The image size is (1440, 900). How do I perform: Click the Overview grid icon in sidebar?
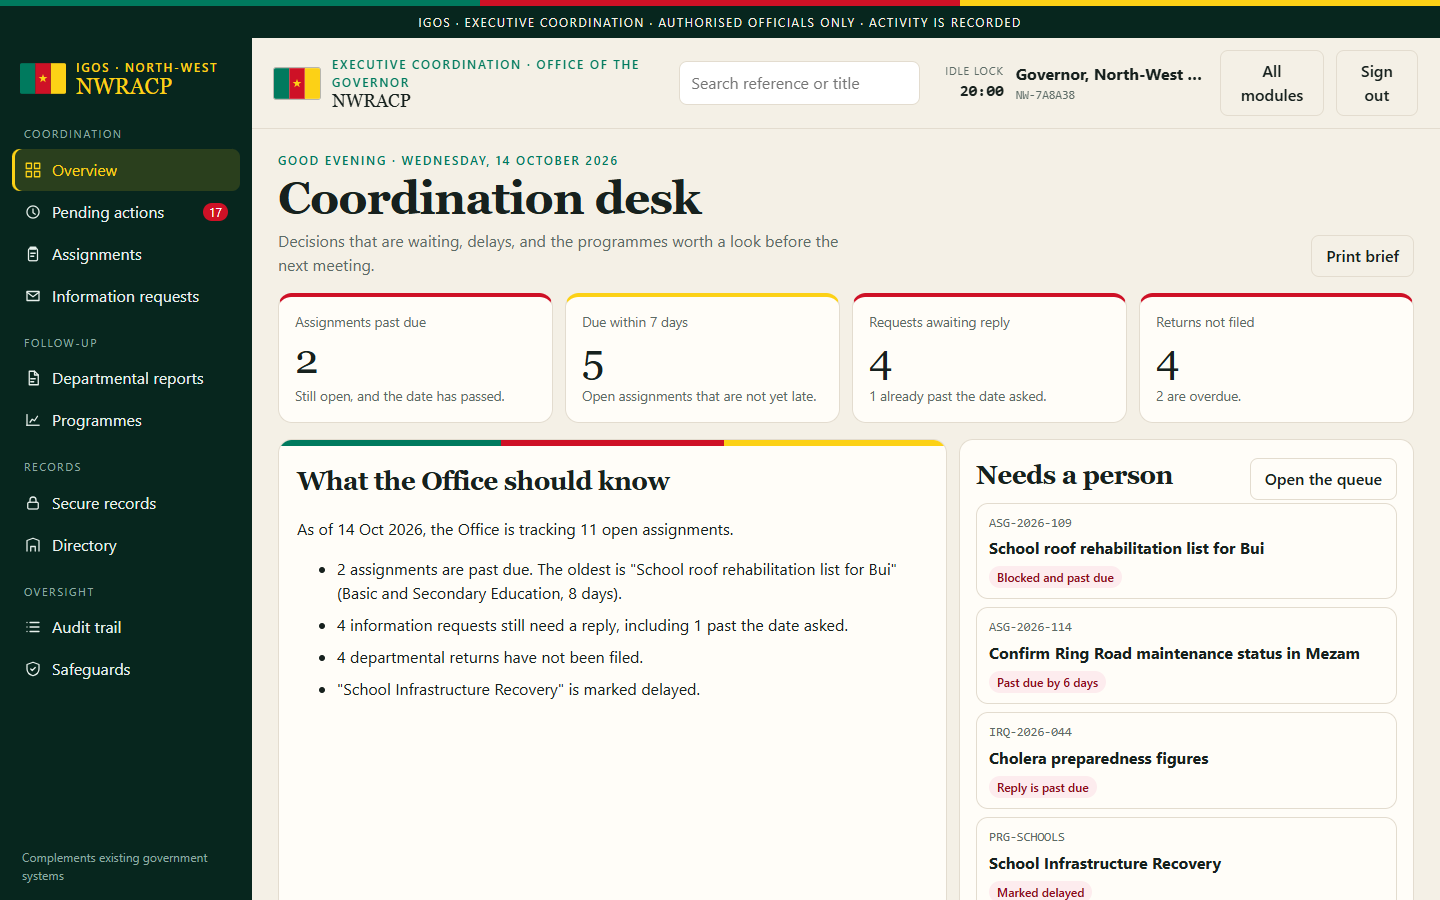pyautogui.click(x=33, y=170)
